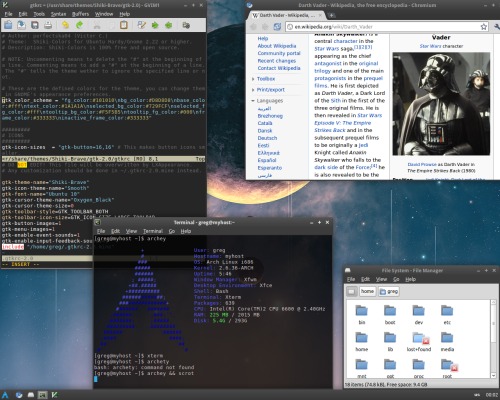Open the Esperanto language link
The width and height of the screenshot is (500, 400).
click(x=270, y=168)
